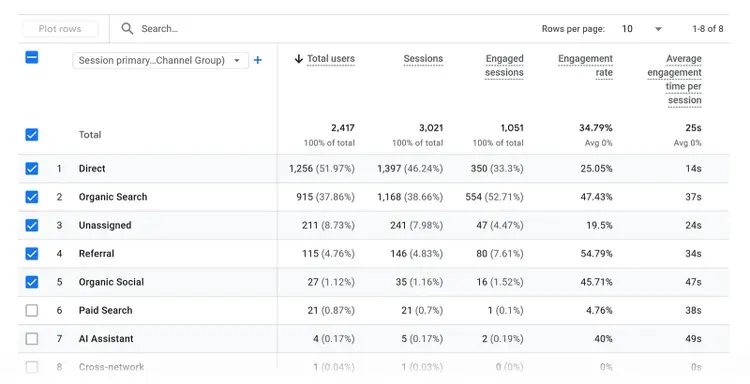Screen dimensions: 750x384
Task: Click Referral's 54.79% engagement rate
Action: pos(596,253)
